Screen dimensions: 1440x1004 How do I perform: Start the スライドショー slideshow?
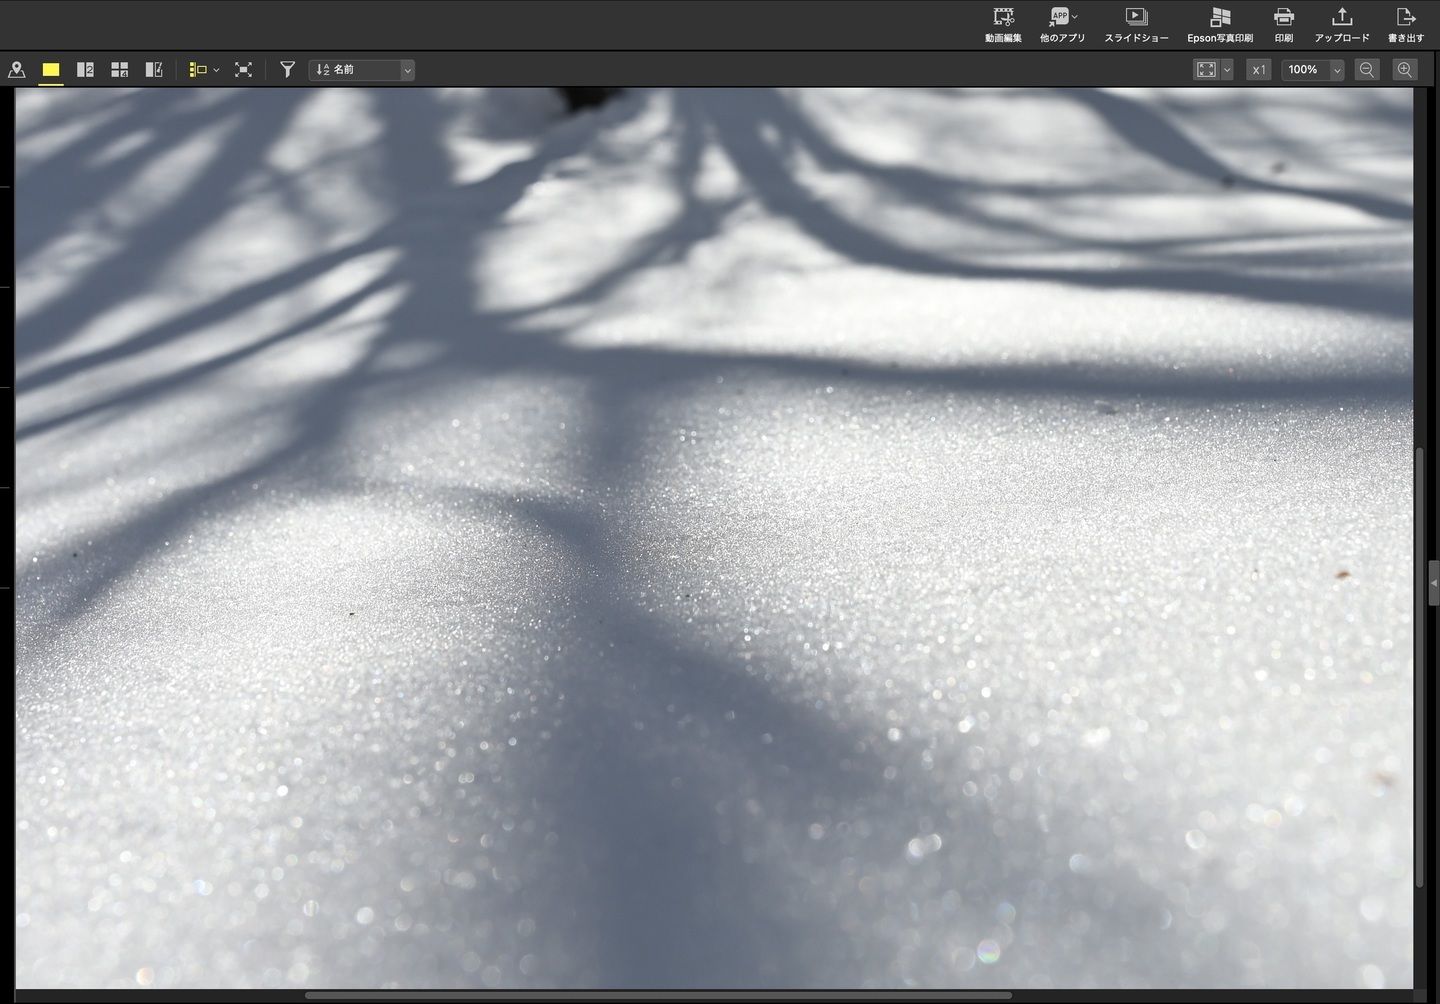pos(1136,25)
